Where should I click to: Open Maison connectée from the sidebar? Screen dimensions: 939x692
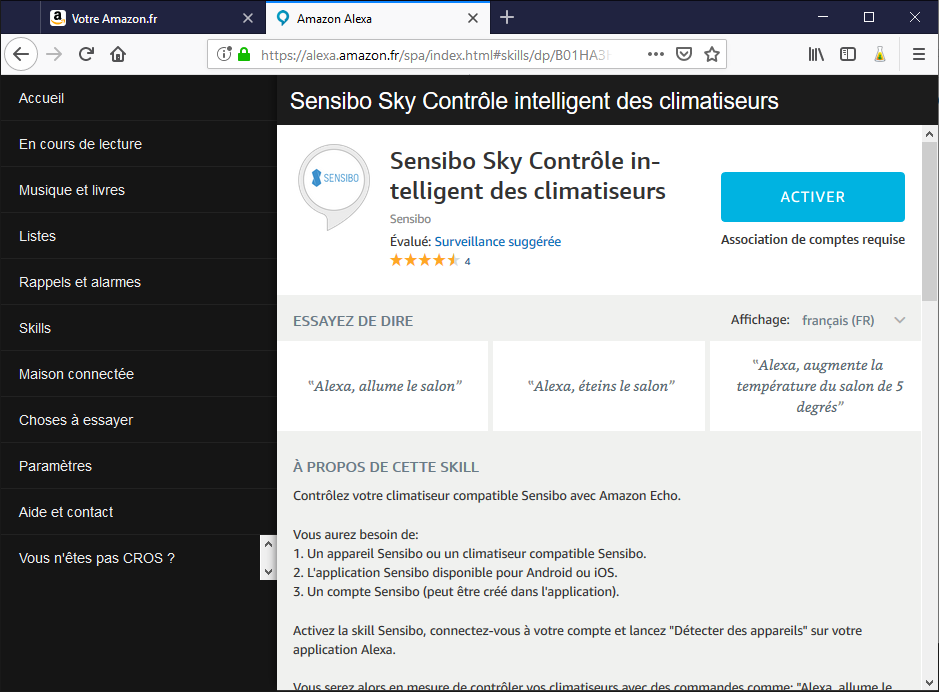76,374
